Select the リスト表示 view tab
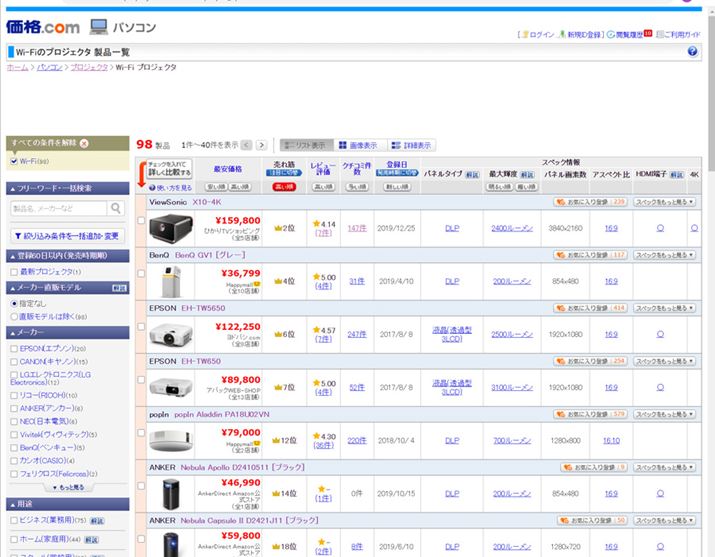This screenshot has height=557, width=715. pyautogui.click(x=304, y=145)
